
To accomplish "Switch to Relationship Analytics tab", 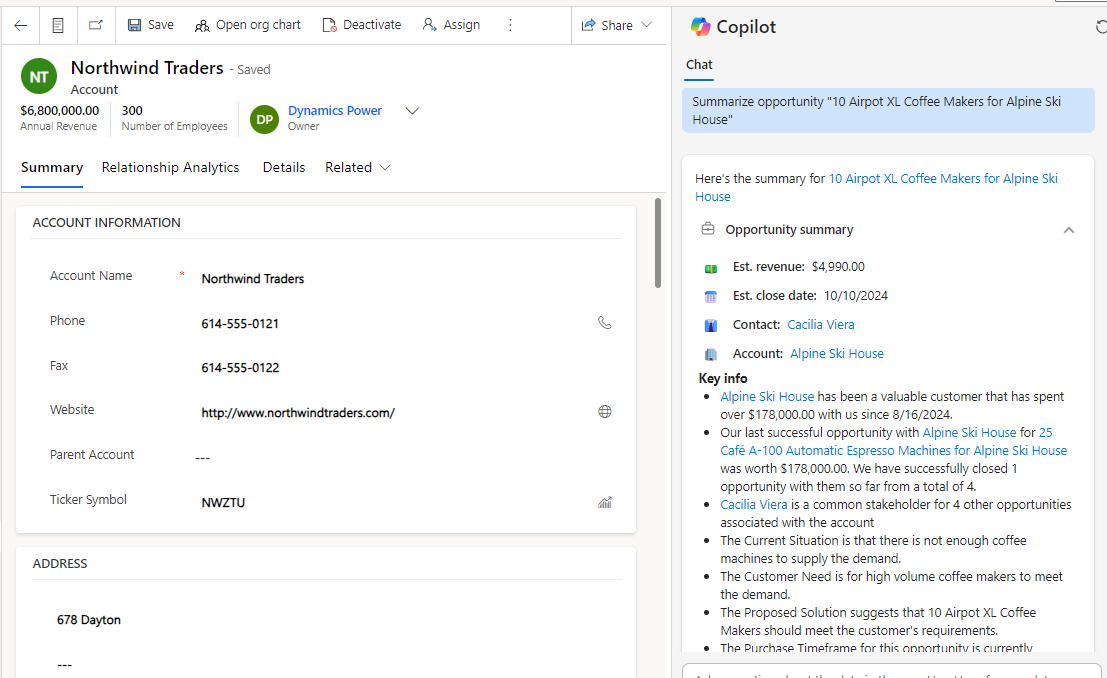I will pos(170,167).
